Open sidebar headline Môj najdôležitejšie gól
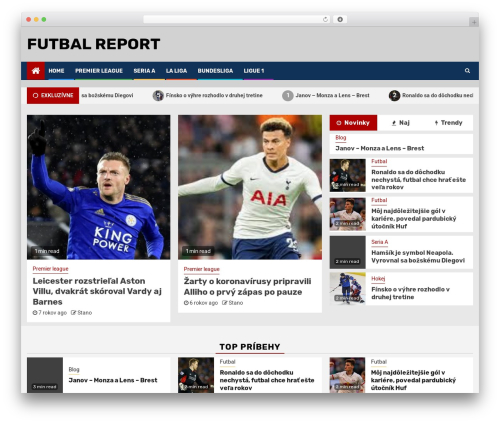 tap(414, 219)
